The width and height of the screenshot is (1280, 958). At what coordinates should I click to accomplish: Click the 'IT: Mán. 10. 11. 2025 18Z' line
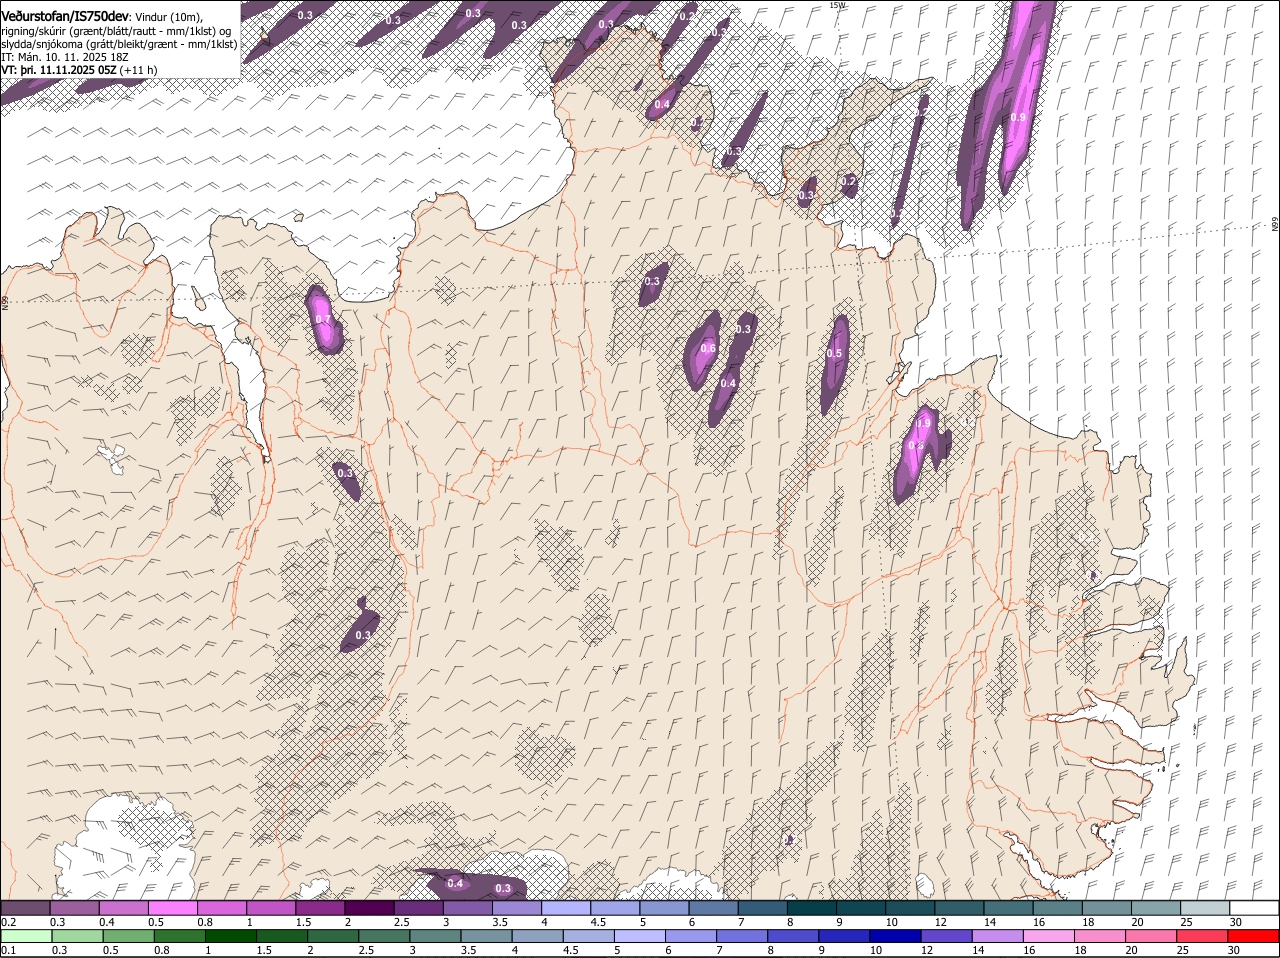coord(66,57)
